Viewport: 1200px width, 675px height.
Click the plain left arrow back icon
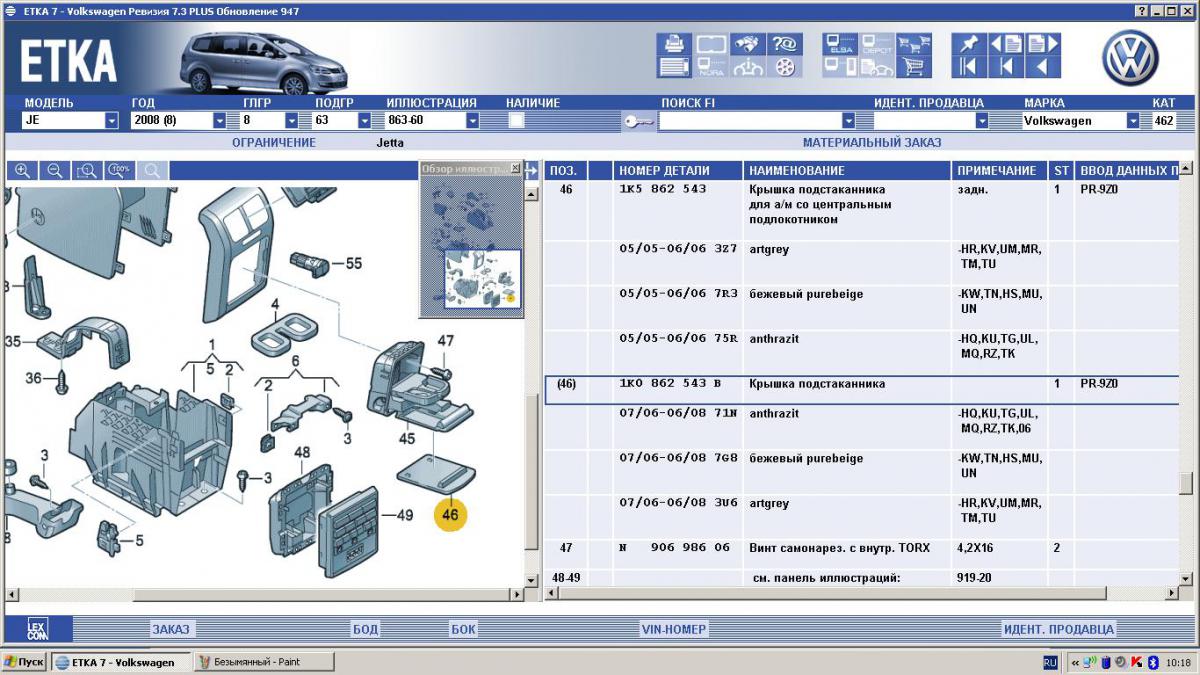click(1043, 67)
